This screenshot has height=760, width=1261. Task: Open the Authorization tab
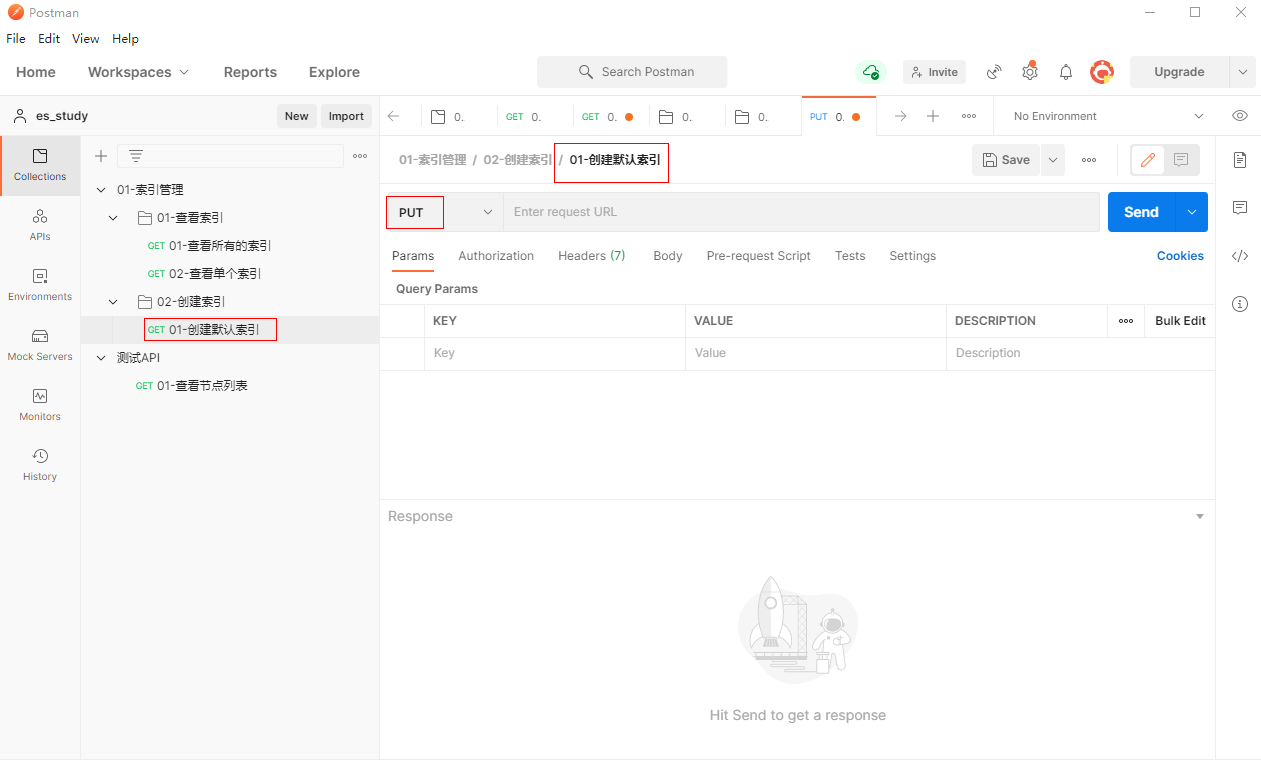(x=496, y=256)
